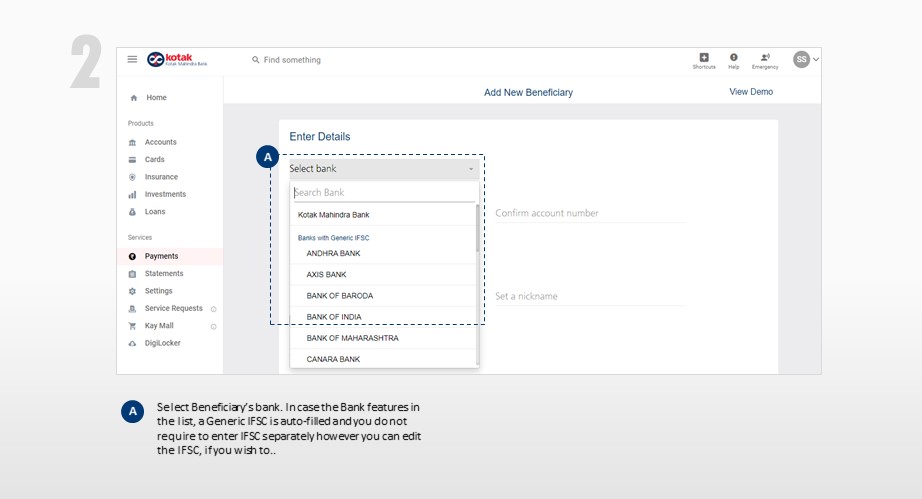This screenshot has height=499, width=922.
Task: Expand the profile menu chevron
Action: coord(816,59)
